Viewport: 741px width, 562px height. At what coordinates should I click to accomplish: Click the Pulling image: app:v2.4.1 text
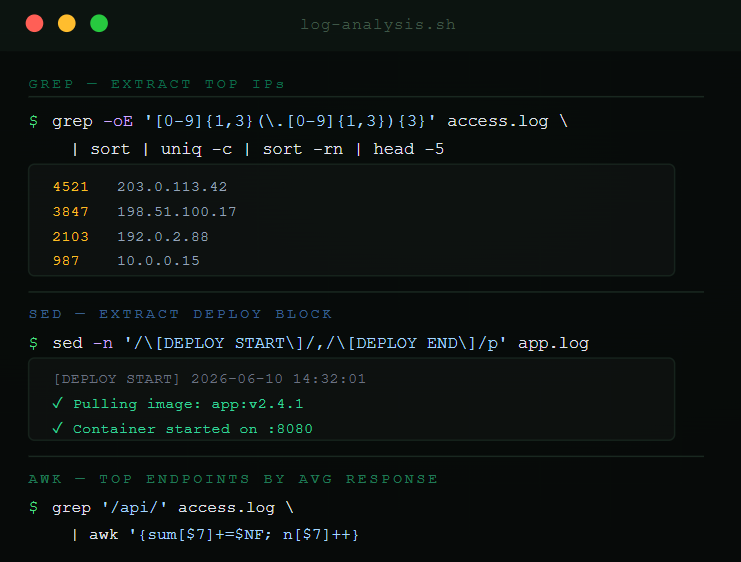coord(188,404)
